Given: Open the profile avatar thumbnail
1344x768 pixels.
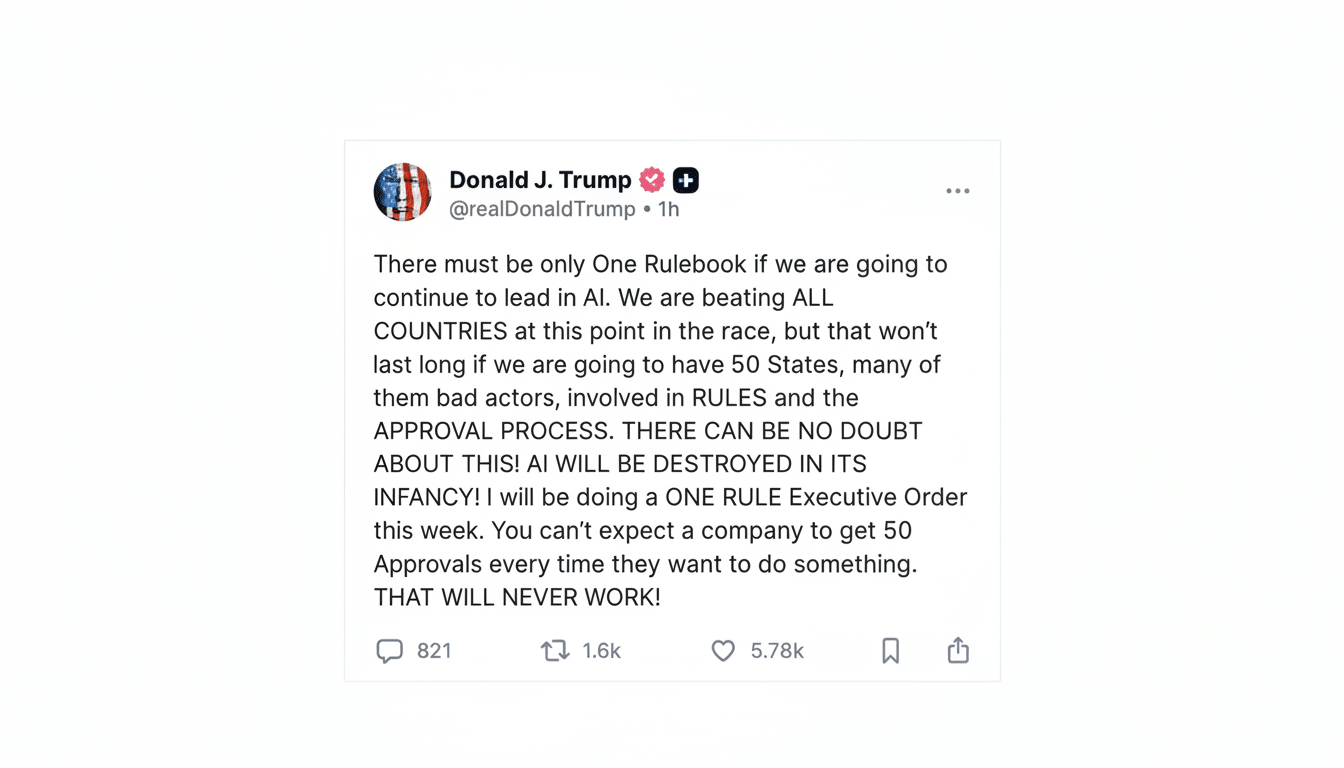Looking at the screenshot, I should point(402,191).
